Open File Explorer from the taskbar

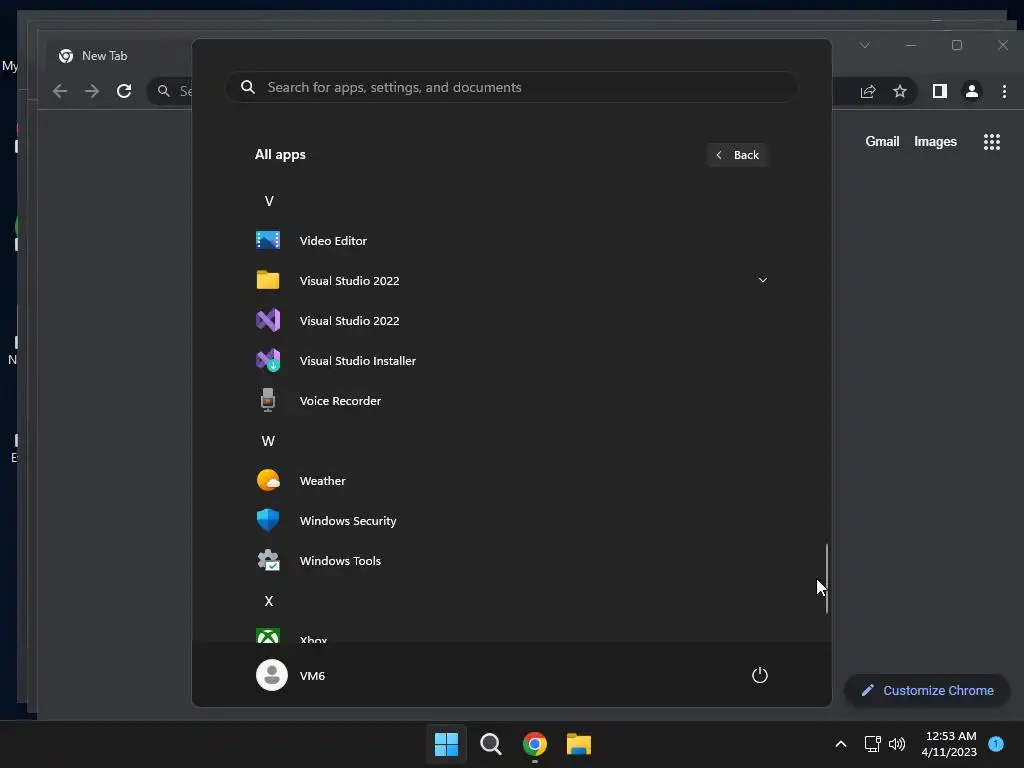tap(579, 744)
